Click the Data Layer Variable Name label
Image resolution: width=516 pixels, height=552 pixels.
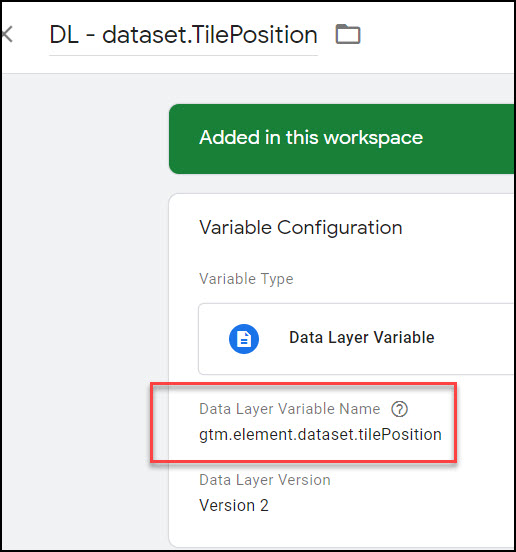290,409
